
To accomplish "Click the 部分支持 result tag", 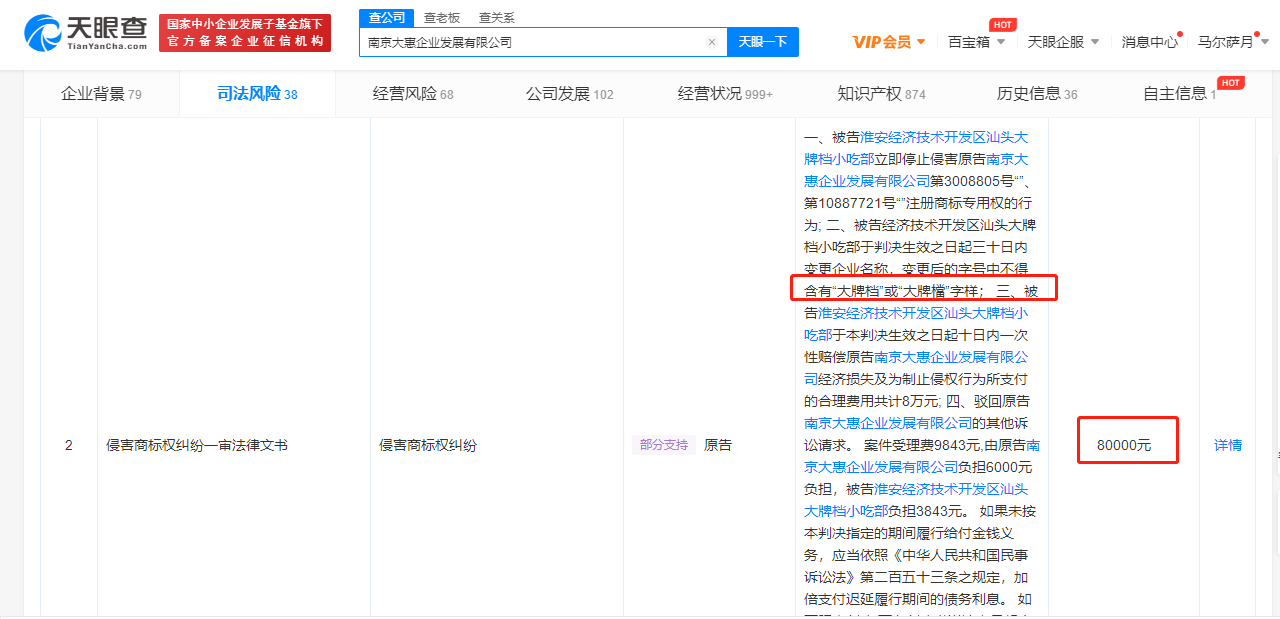I will pyautogui.click(x=662, y=445).
